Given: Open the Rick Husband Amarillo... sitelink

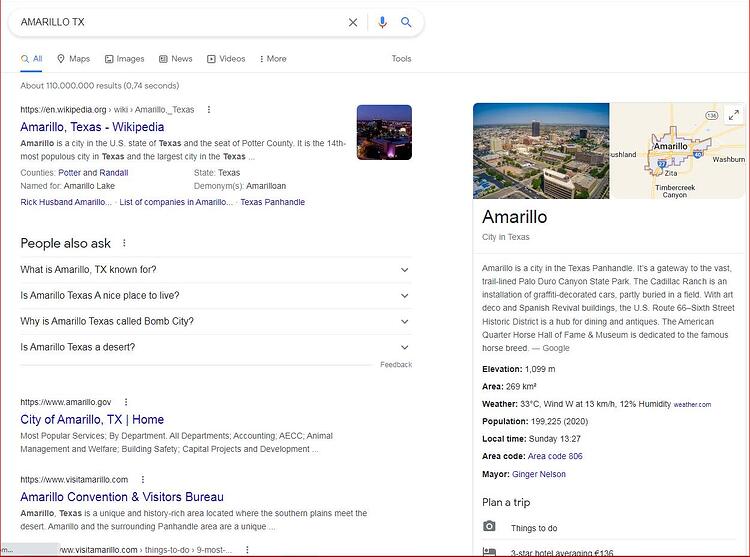Looking at the screenshot, I should coord(66,202).
